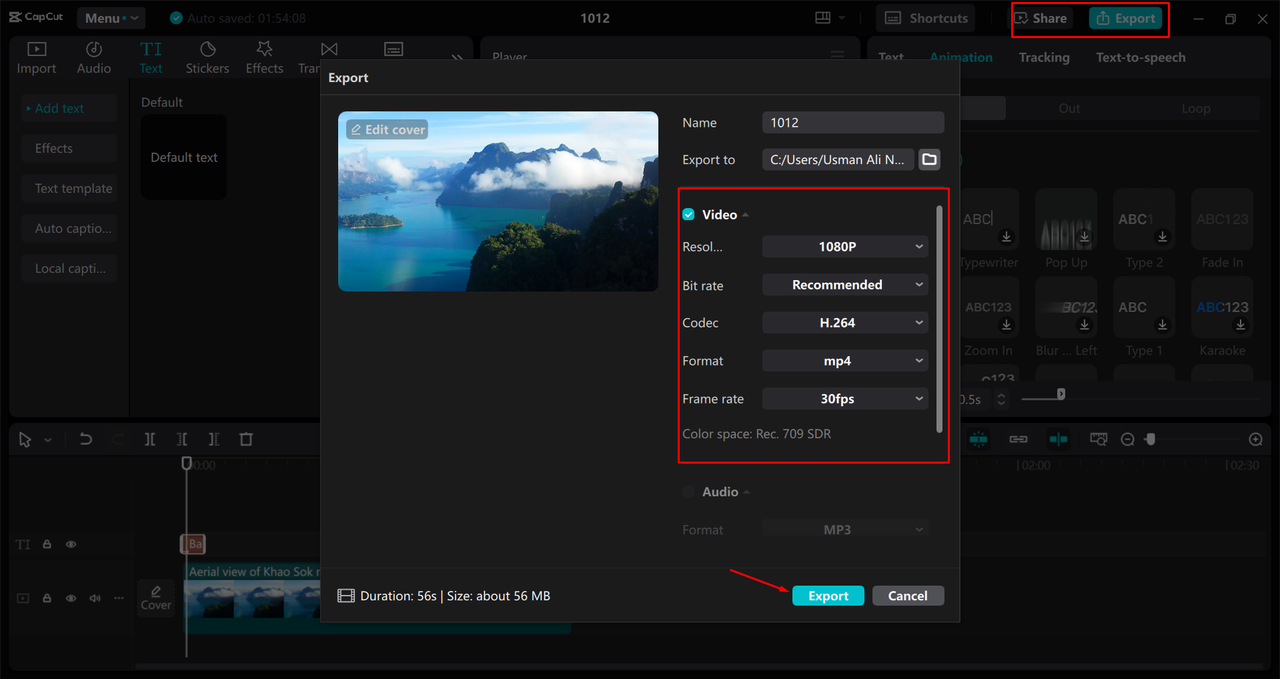Click the top-right Export button
The height and width of the screenshot is (679, 1280).
pyautogui.click(x=1125, y=18)
